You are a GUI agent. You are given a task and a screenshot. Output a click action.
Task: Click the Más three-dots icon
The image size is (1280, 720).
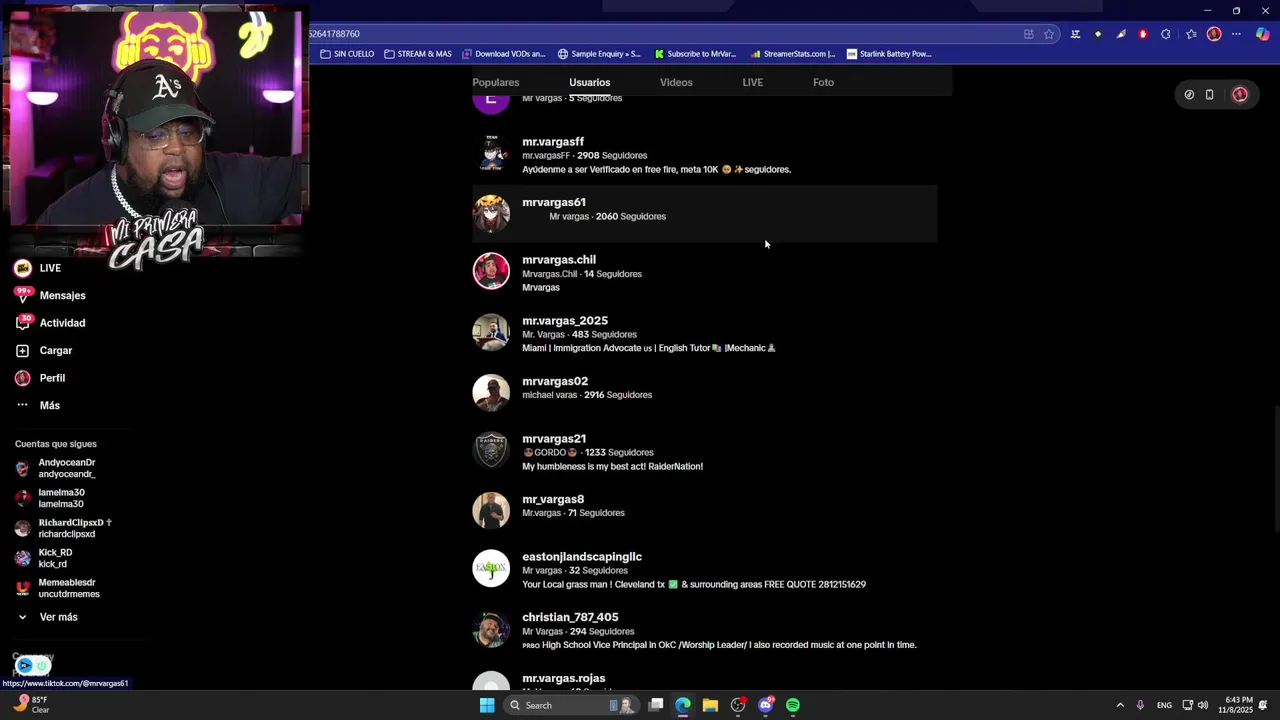pyautogui.click(x=22, y=405)
